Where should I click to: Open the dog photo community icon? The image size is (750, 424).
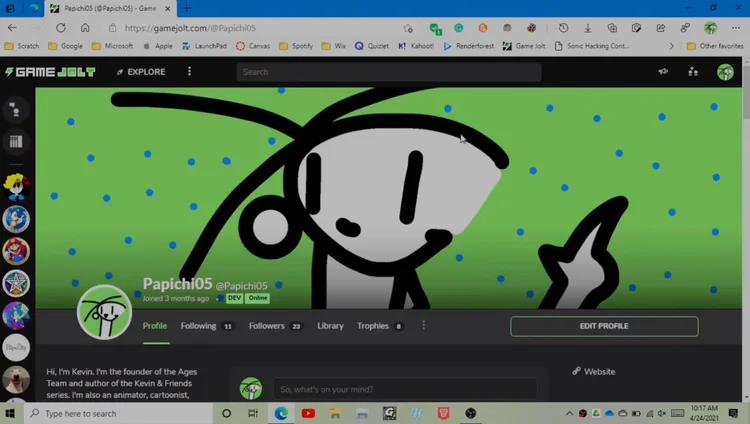point(16,379)
